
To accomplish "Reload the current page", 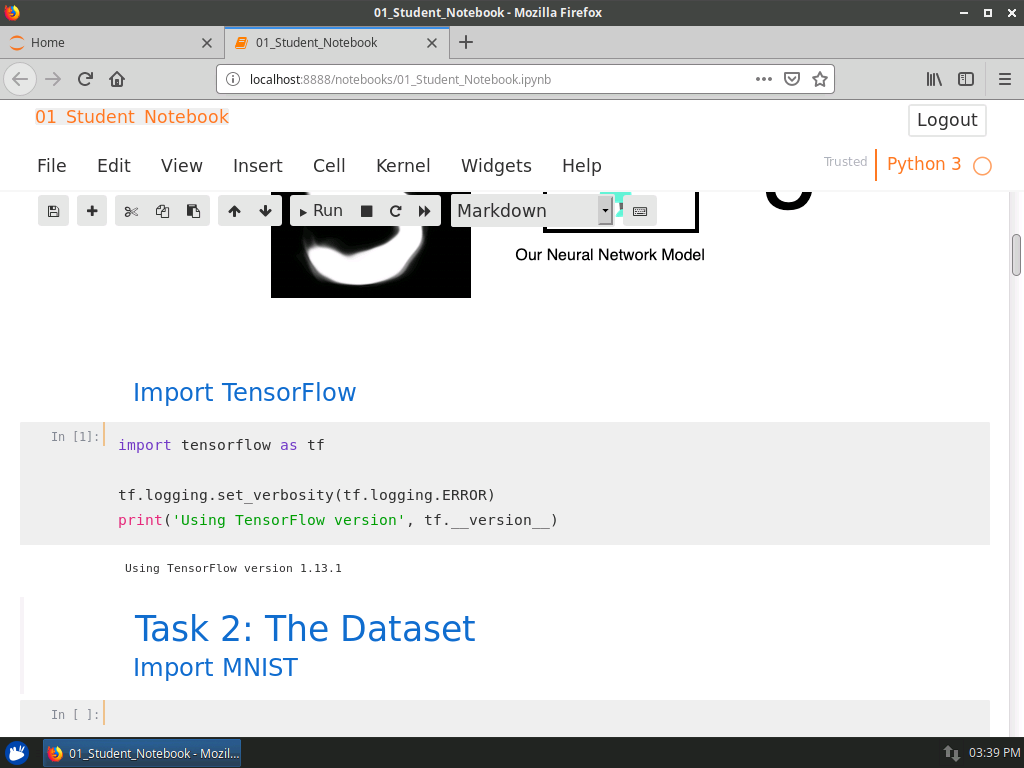I will [86, 79].
